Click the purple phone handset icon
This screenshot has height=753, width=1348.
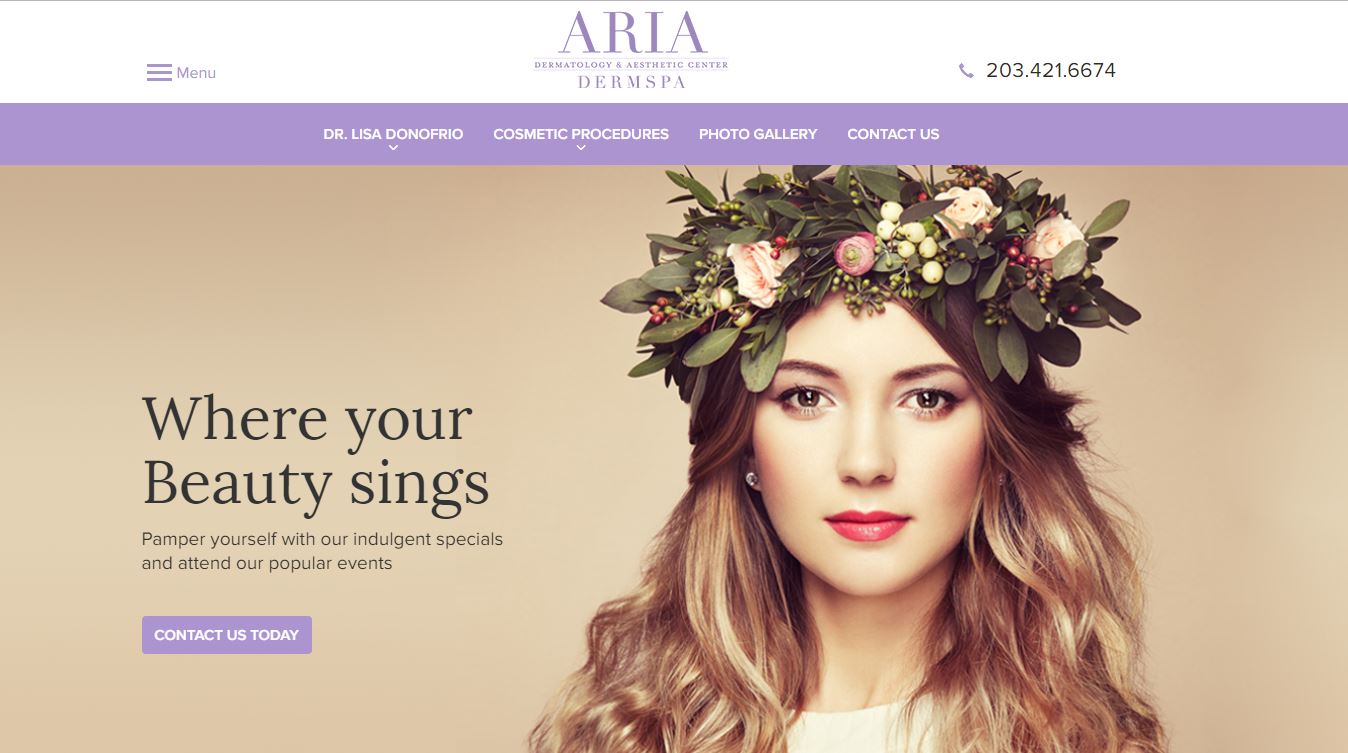click(x=966, y=71)
